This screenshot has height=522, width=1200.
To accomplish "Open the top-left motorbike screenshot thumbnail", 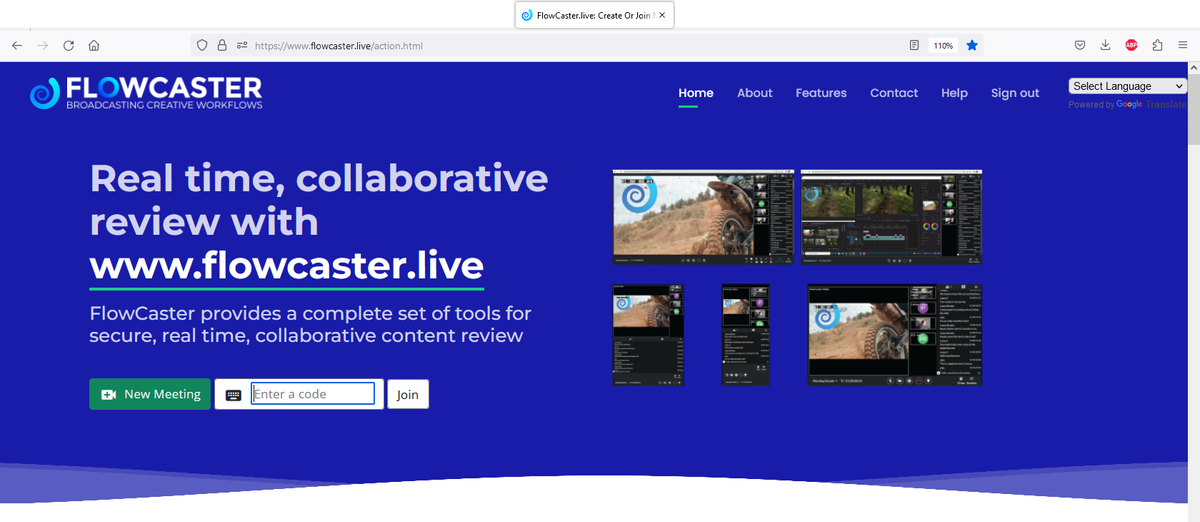I will pyautogui.click(x=704, y=217).
